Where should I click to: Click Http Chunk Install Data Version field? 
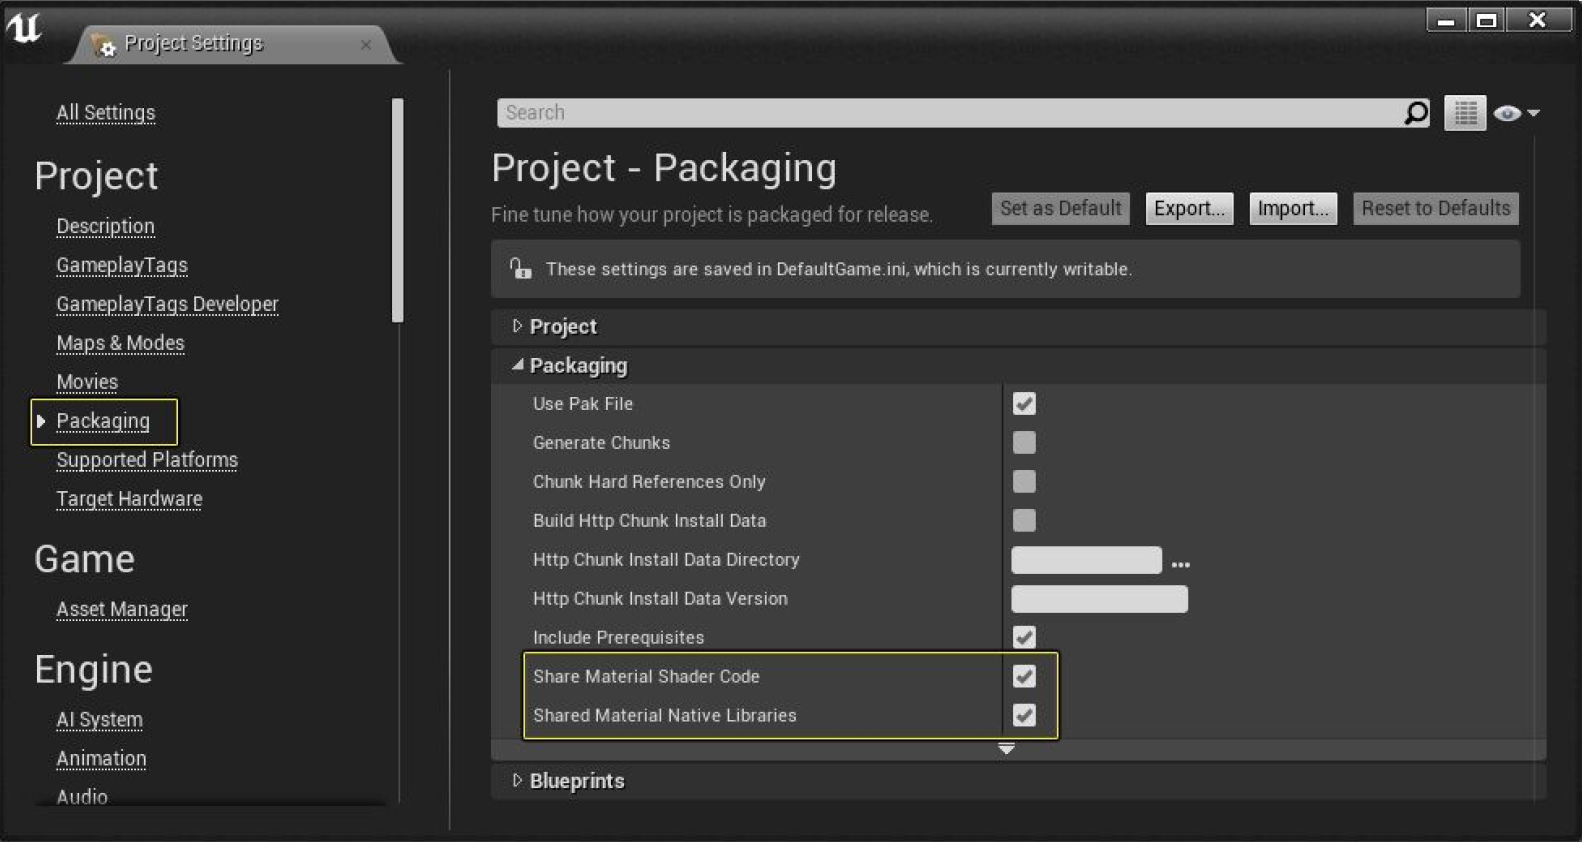1100,598
